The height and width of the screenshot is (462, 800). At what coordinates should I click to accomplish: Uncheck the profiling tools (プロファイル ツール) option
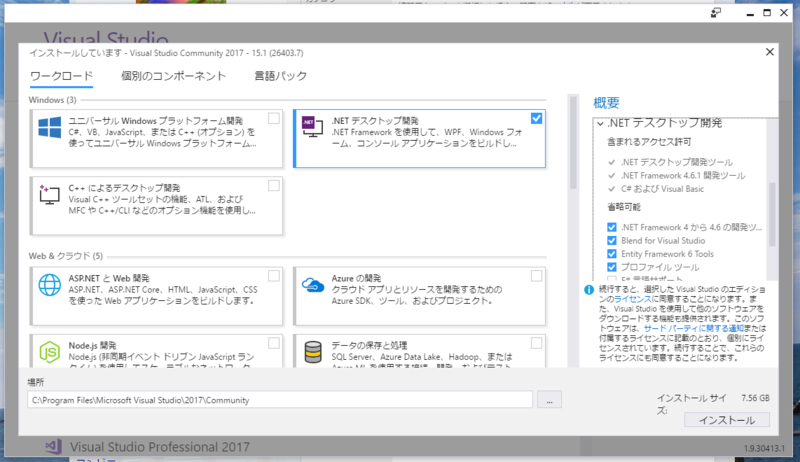(612, 267)
